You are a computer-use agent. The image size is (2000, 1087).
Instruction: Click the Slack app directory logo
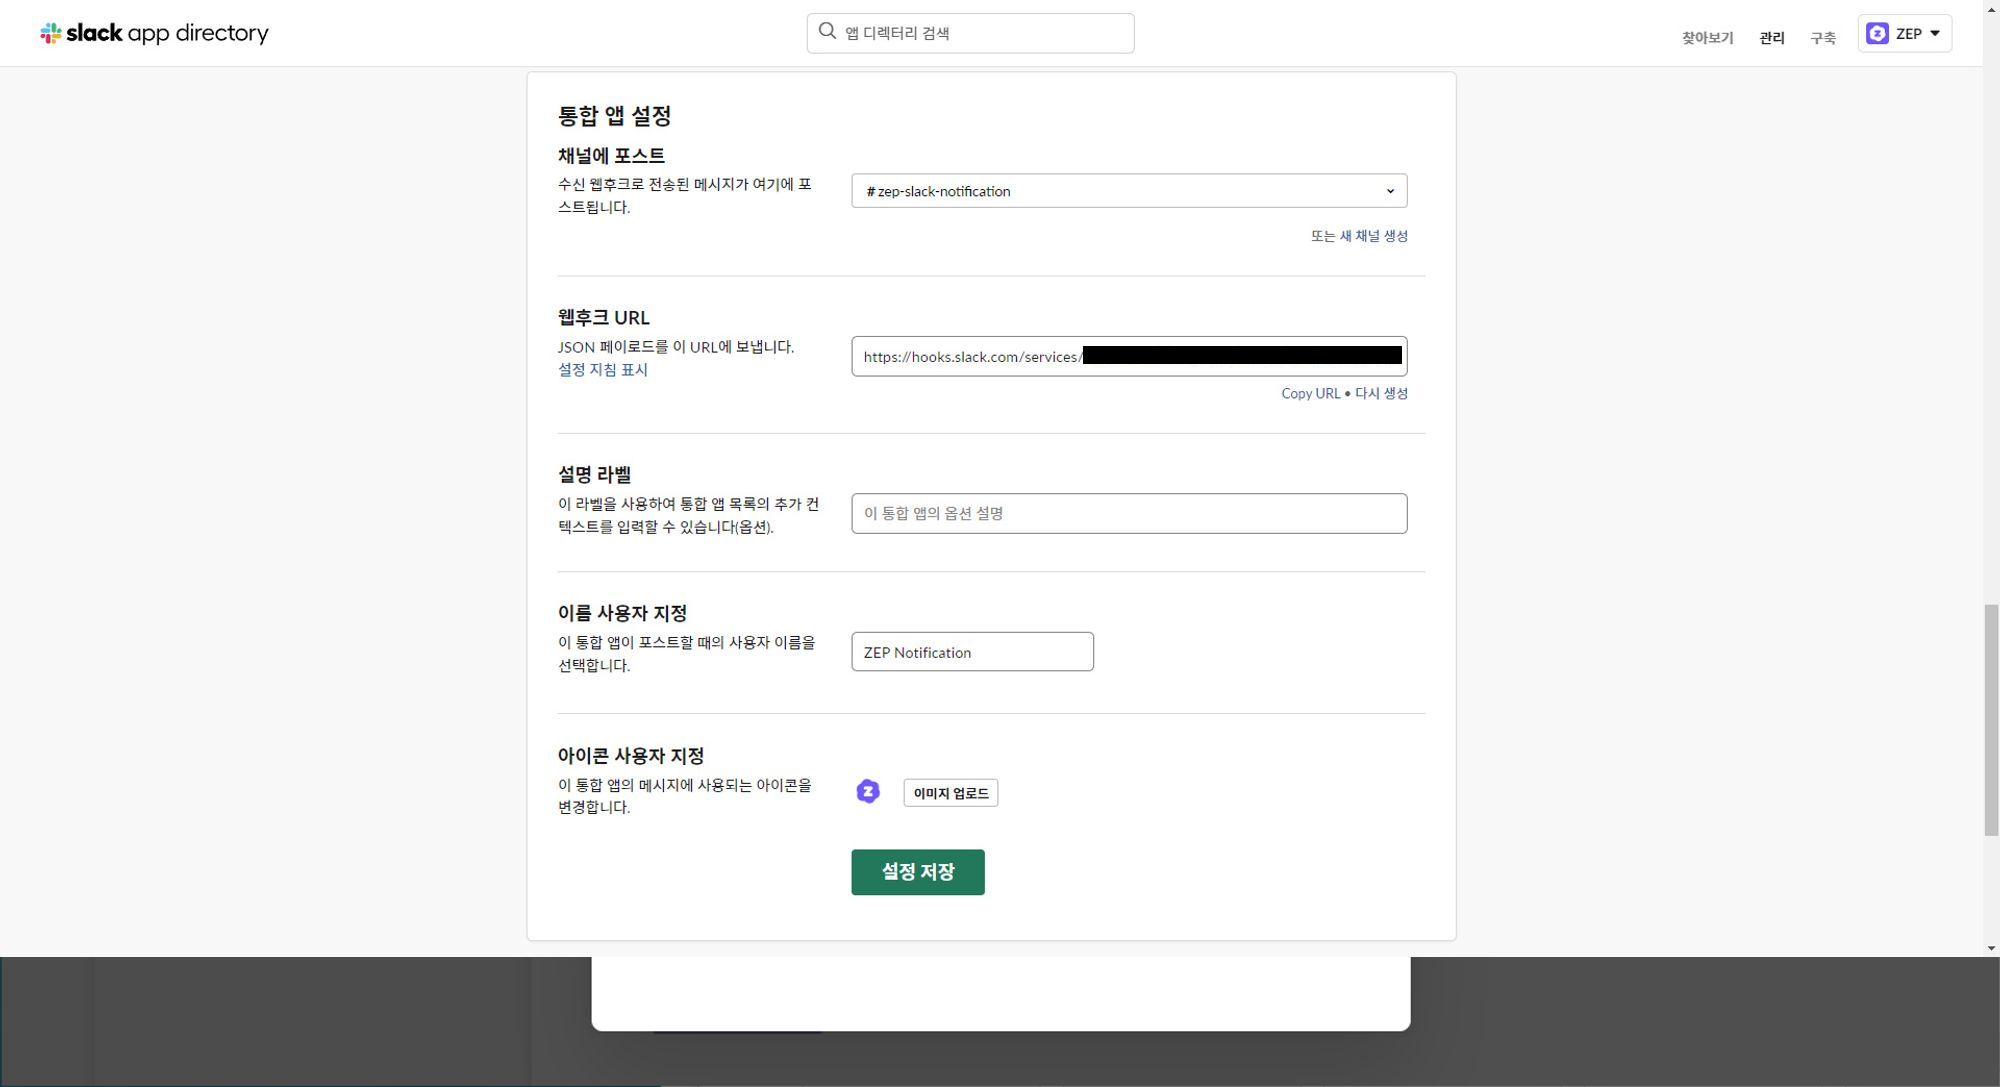pos(154,33)
